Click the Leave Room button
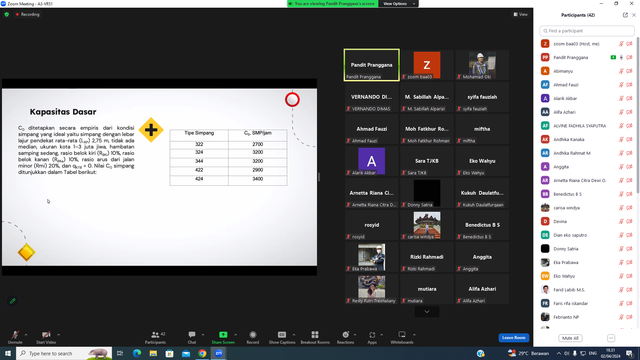This screenshot has width=640, height=360. coord(513,338)
